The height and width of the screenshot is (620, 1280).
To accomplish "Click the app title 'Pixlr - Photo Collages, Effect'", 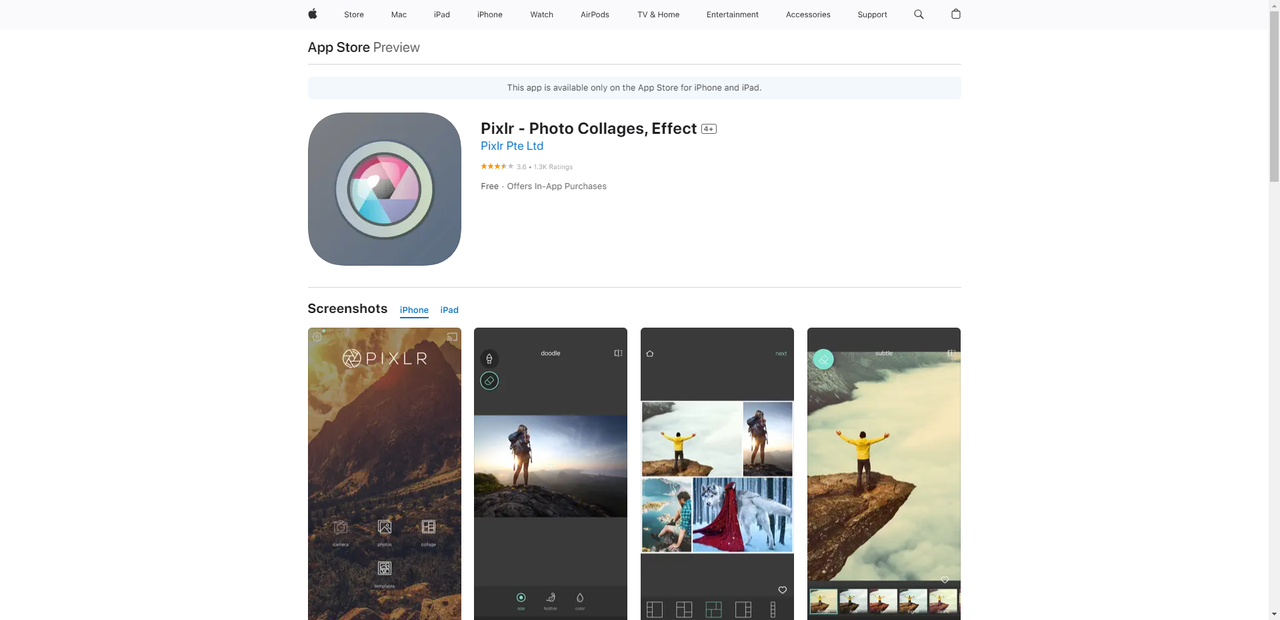I will 589,128.
